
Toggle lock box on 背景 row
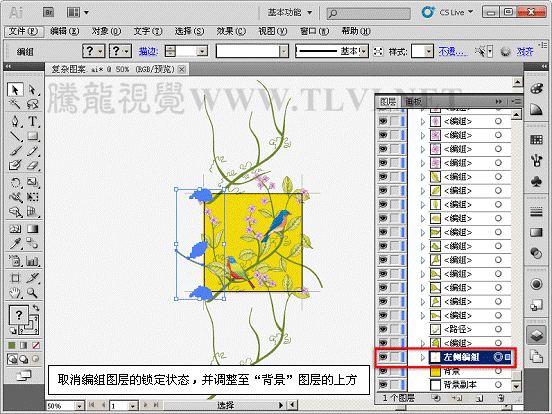(x=395, y=371)
